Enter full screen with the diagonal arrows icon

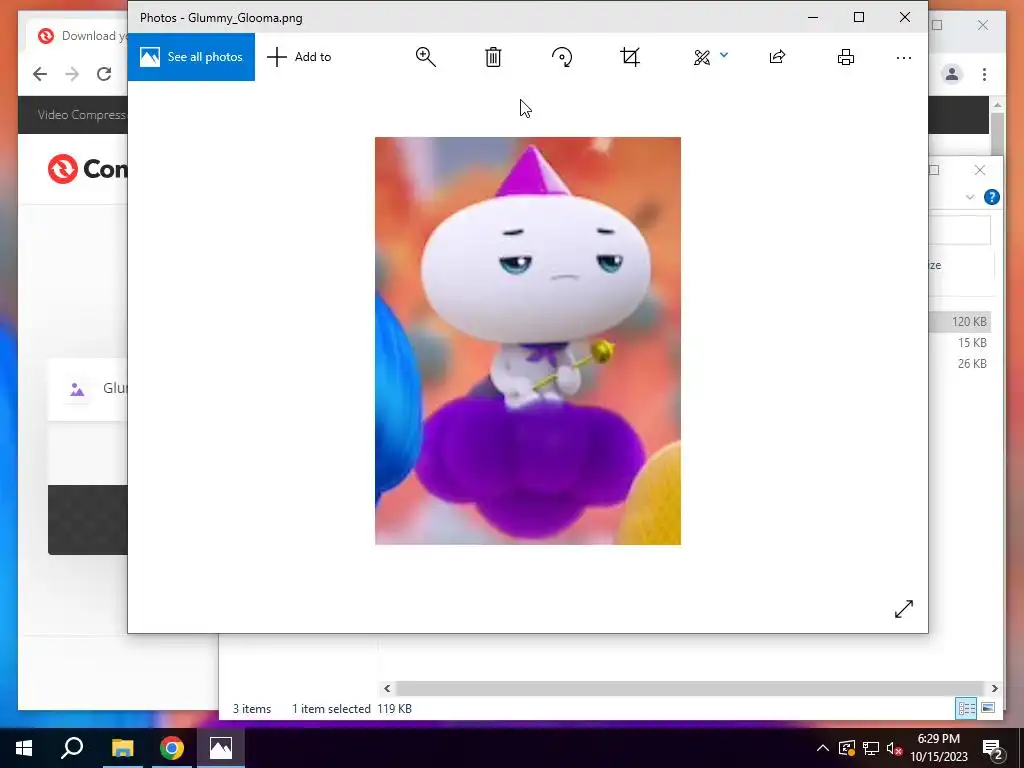pos(904,609)
